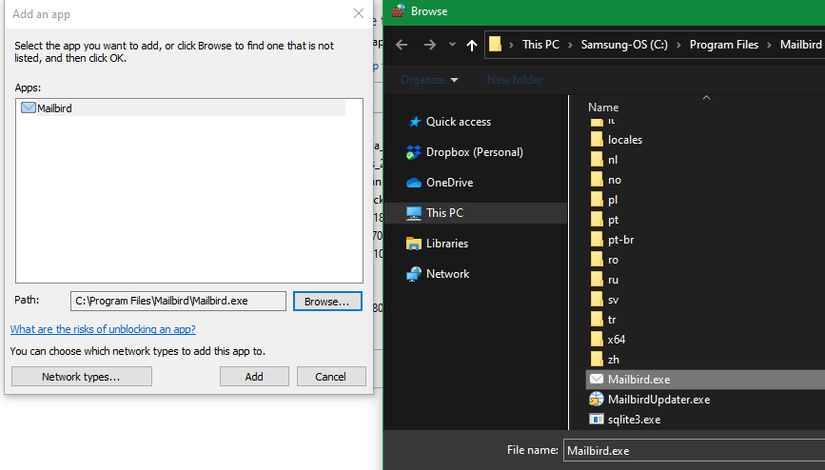
Task: Click the Mailbird envelope icon in Apps list
Action: click(28, 108)
